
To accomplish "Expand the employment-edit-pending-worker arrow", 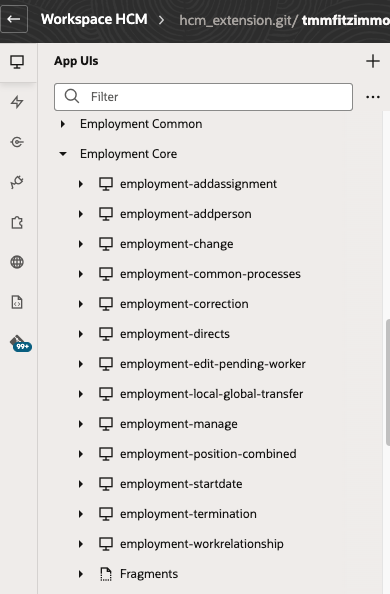I will point(81,364).
